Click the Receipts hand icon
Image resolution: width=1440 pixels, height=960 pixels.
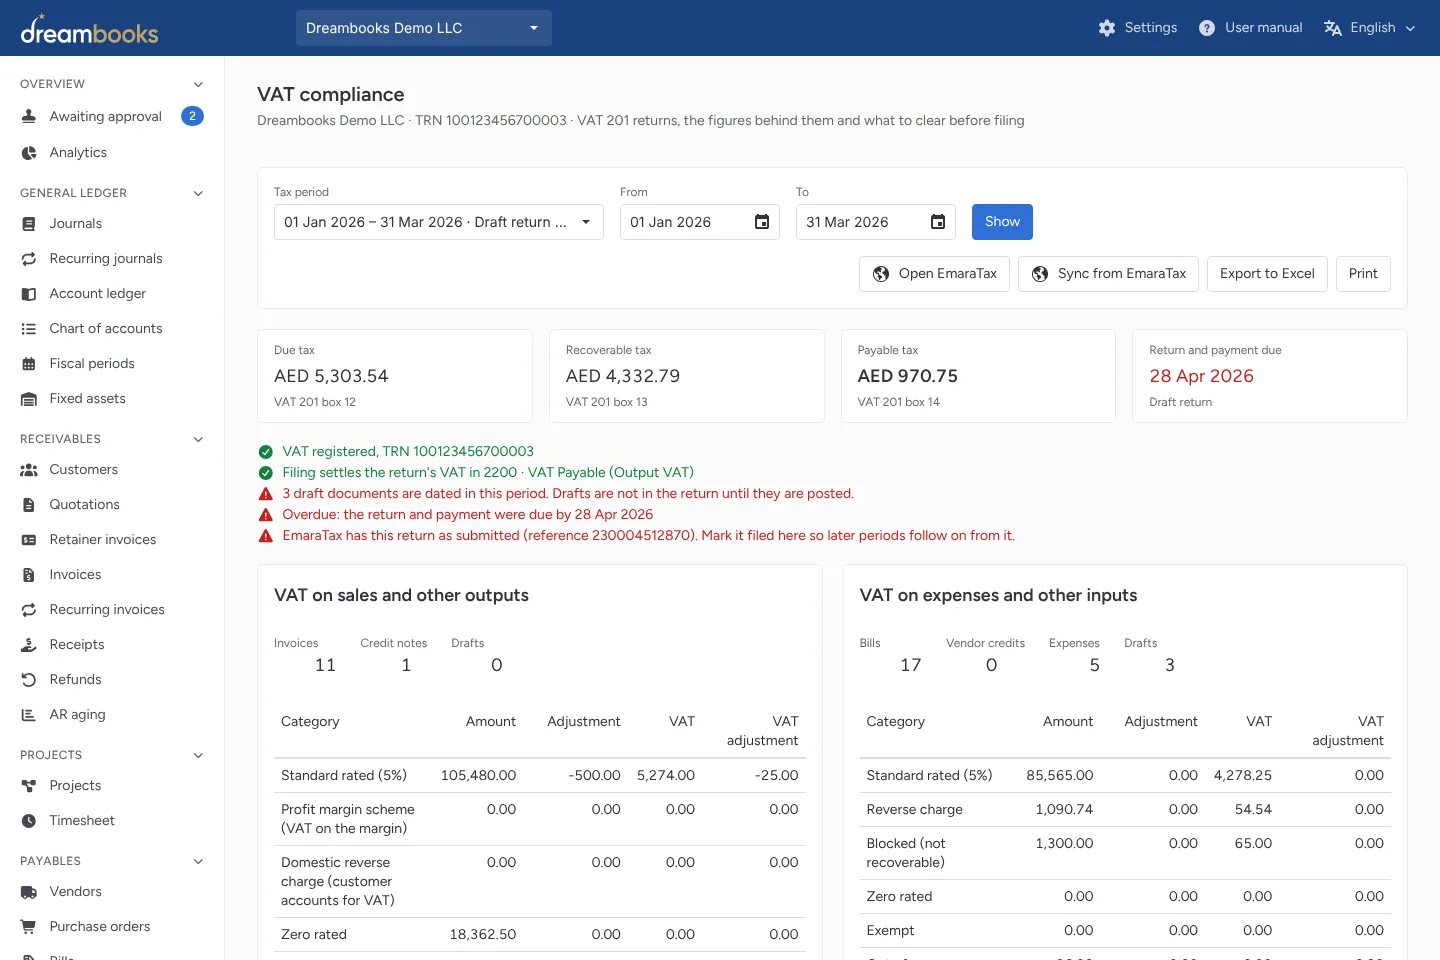[29, 645]
